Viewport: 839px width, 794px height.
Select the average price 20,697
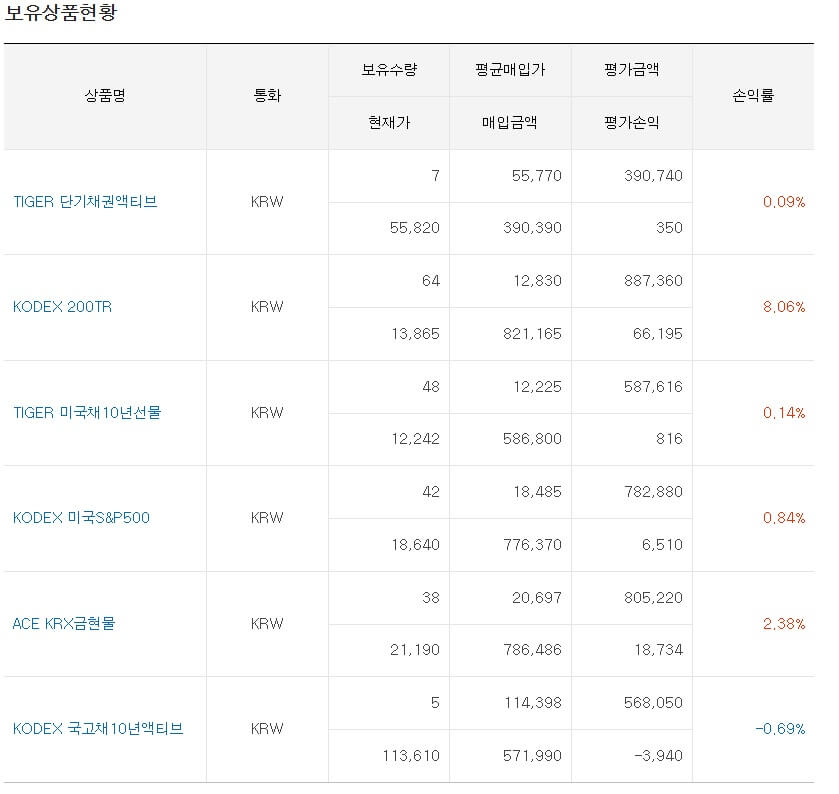[x=537, y=597]
